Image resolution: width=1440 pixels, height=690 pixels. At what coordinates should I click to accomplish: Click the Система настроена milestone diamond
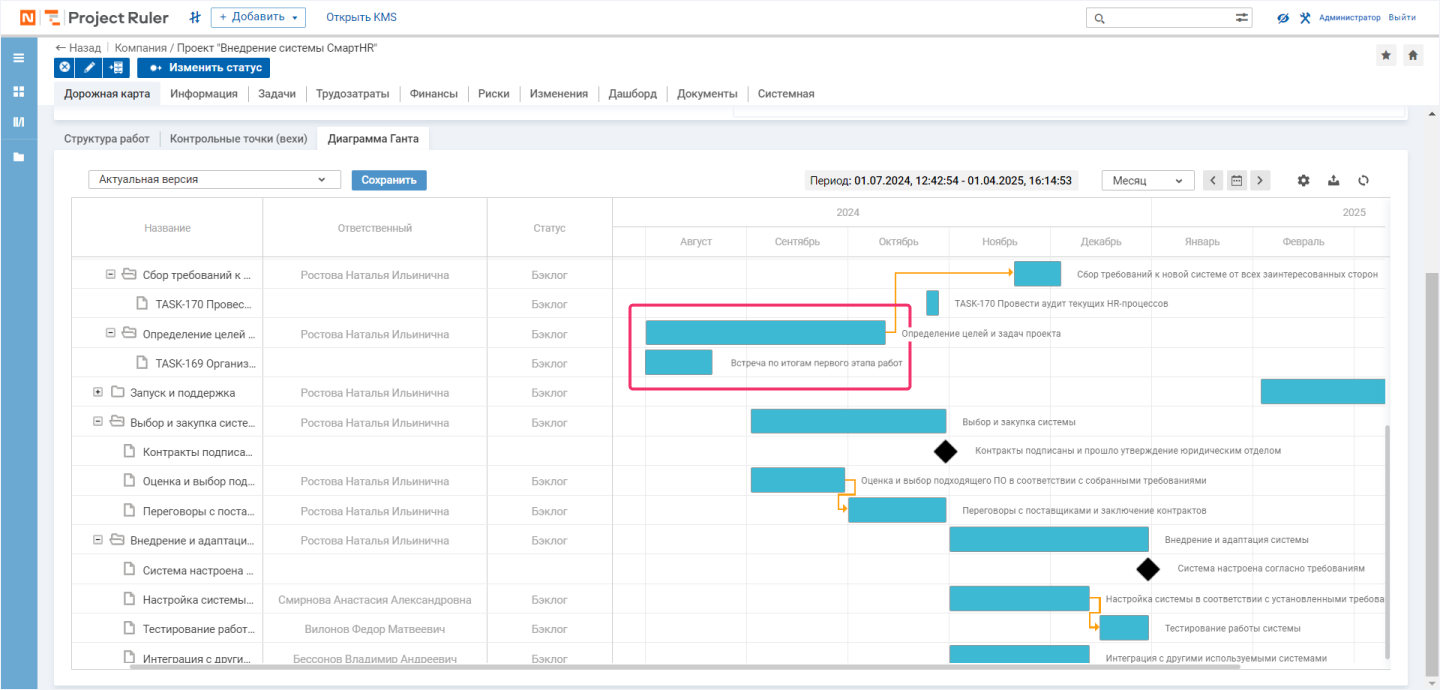[1148, 569]
